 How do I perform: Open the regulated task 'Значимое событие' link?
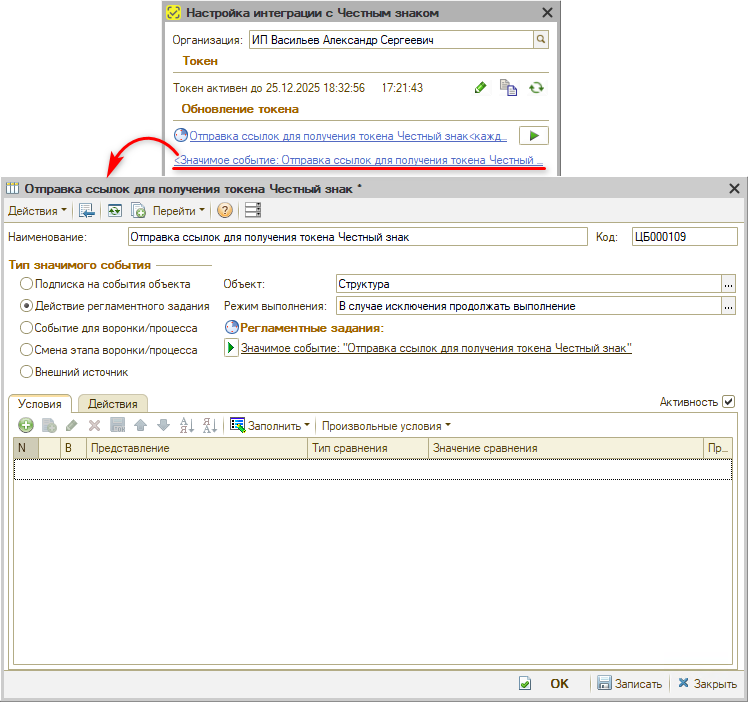pos(436,348)
